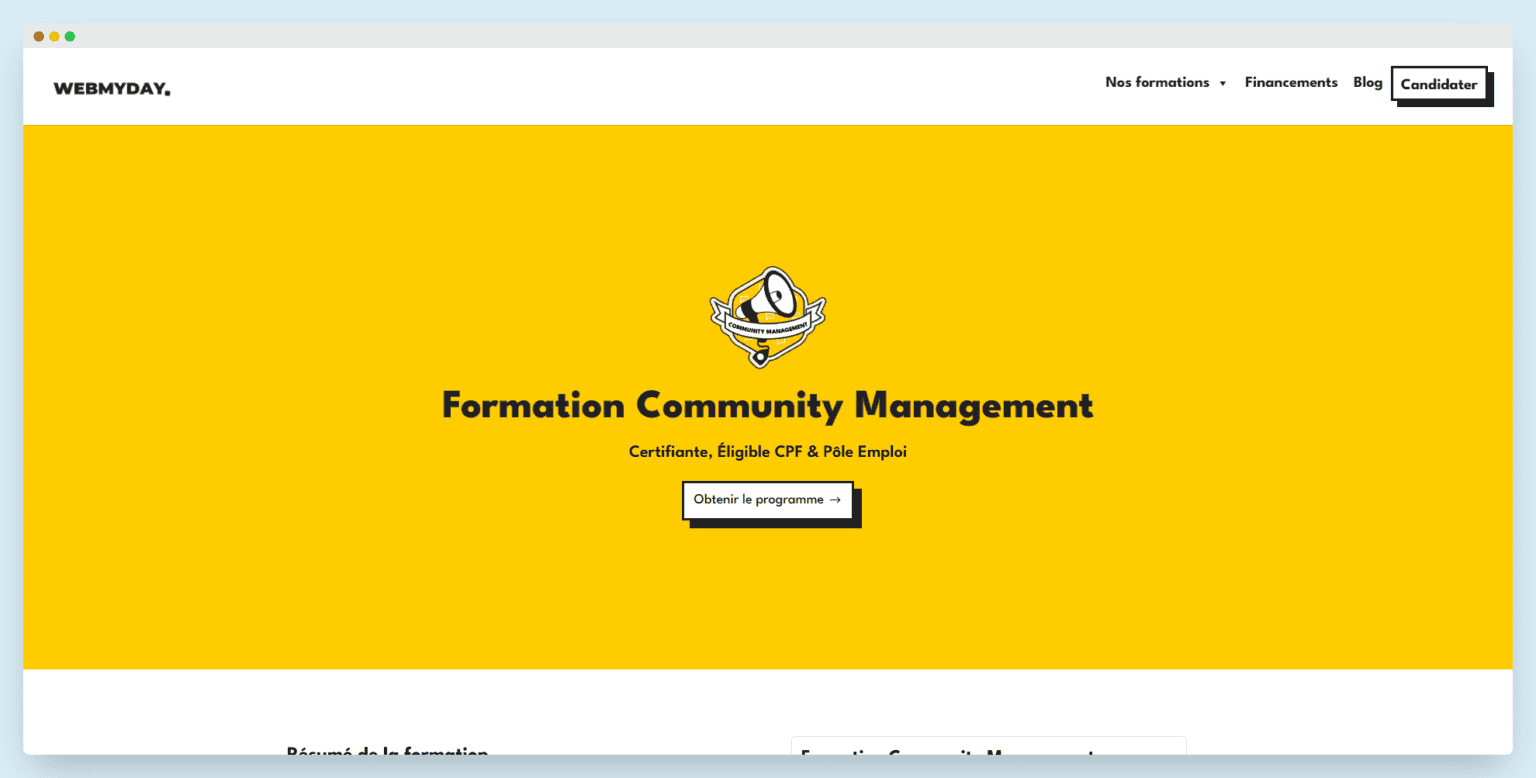Navigate to the Blog section
This screenshot has height=778, width=1536.
point(1367,82)
